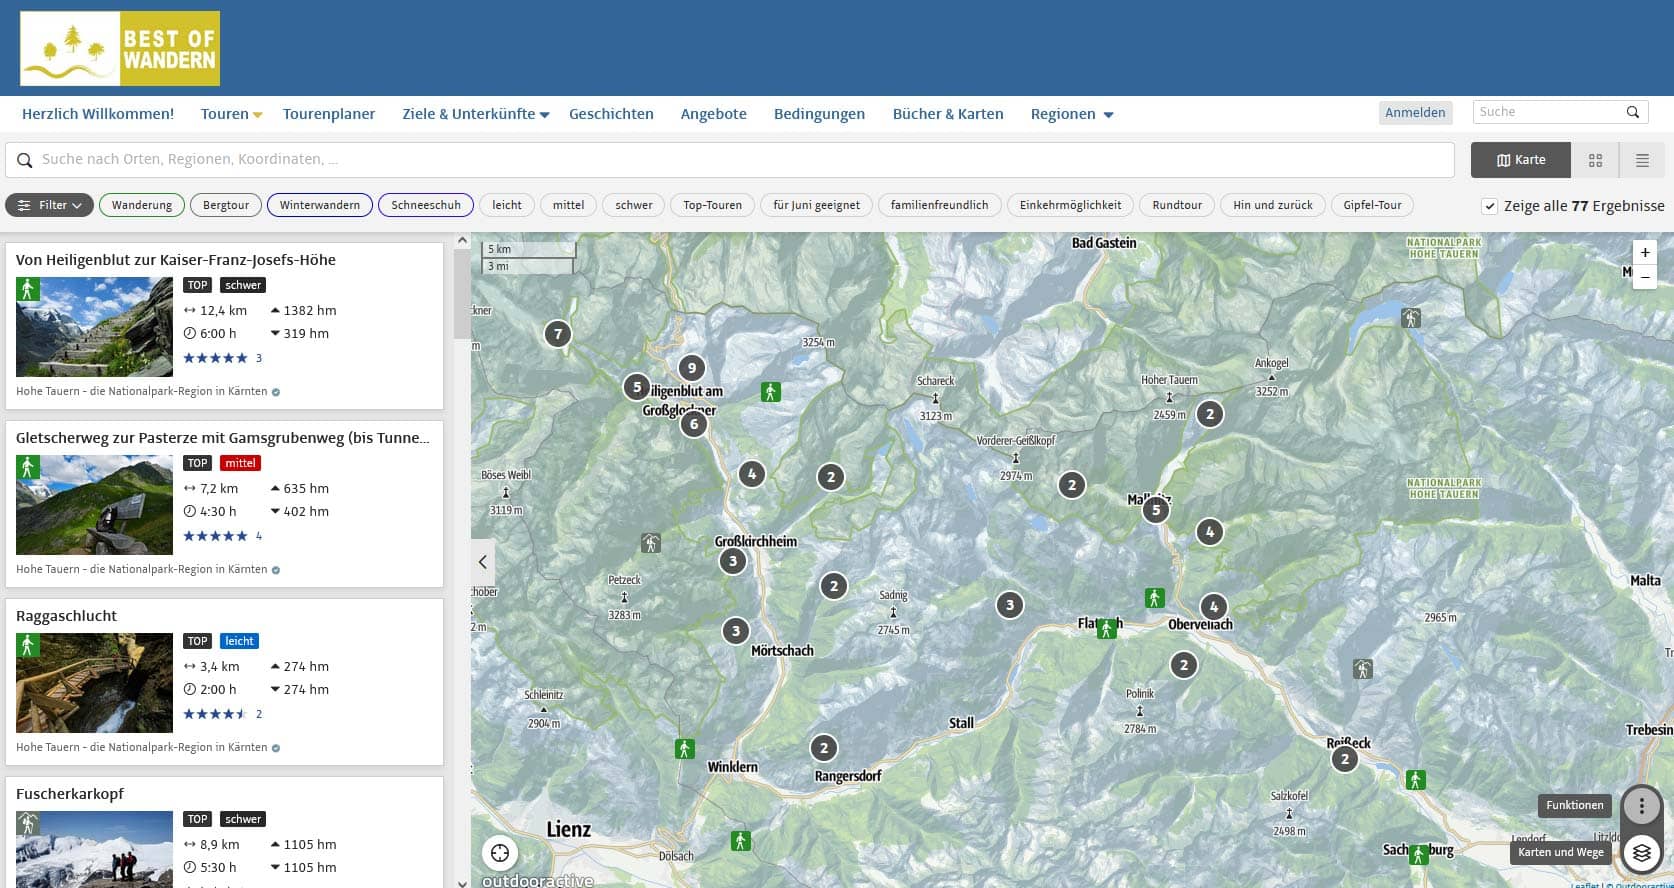Click cluster marker 3 at Großkirchheim

[x=733, y=561]
